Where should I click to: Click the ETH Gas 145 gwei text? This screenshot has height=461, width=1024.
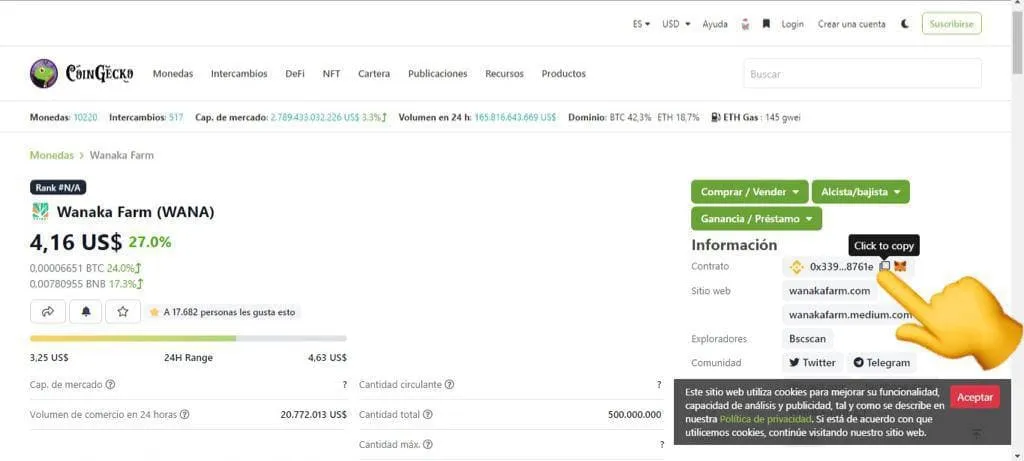[761, 118]
